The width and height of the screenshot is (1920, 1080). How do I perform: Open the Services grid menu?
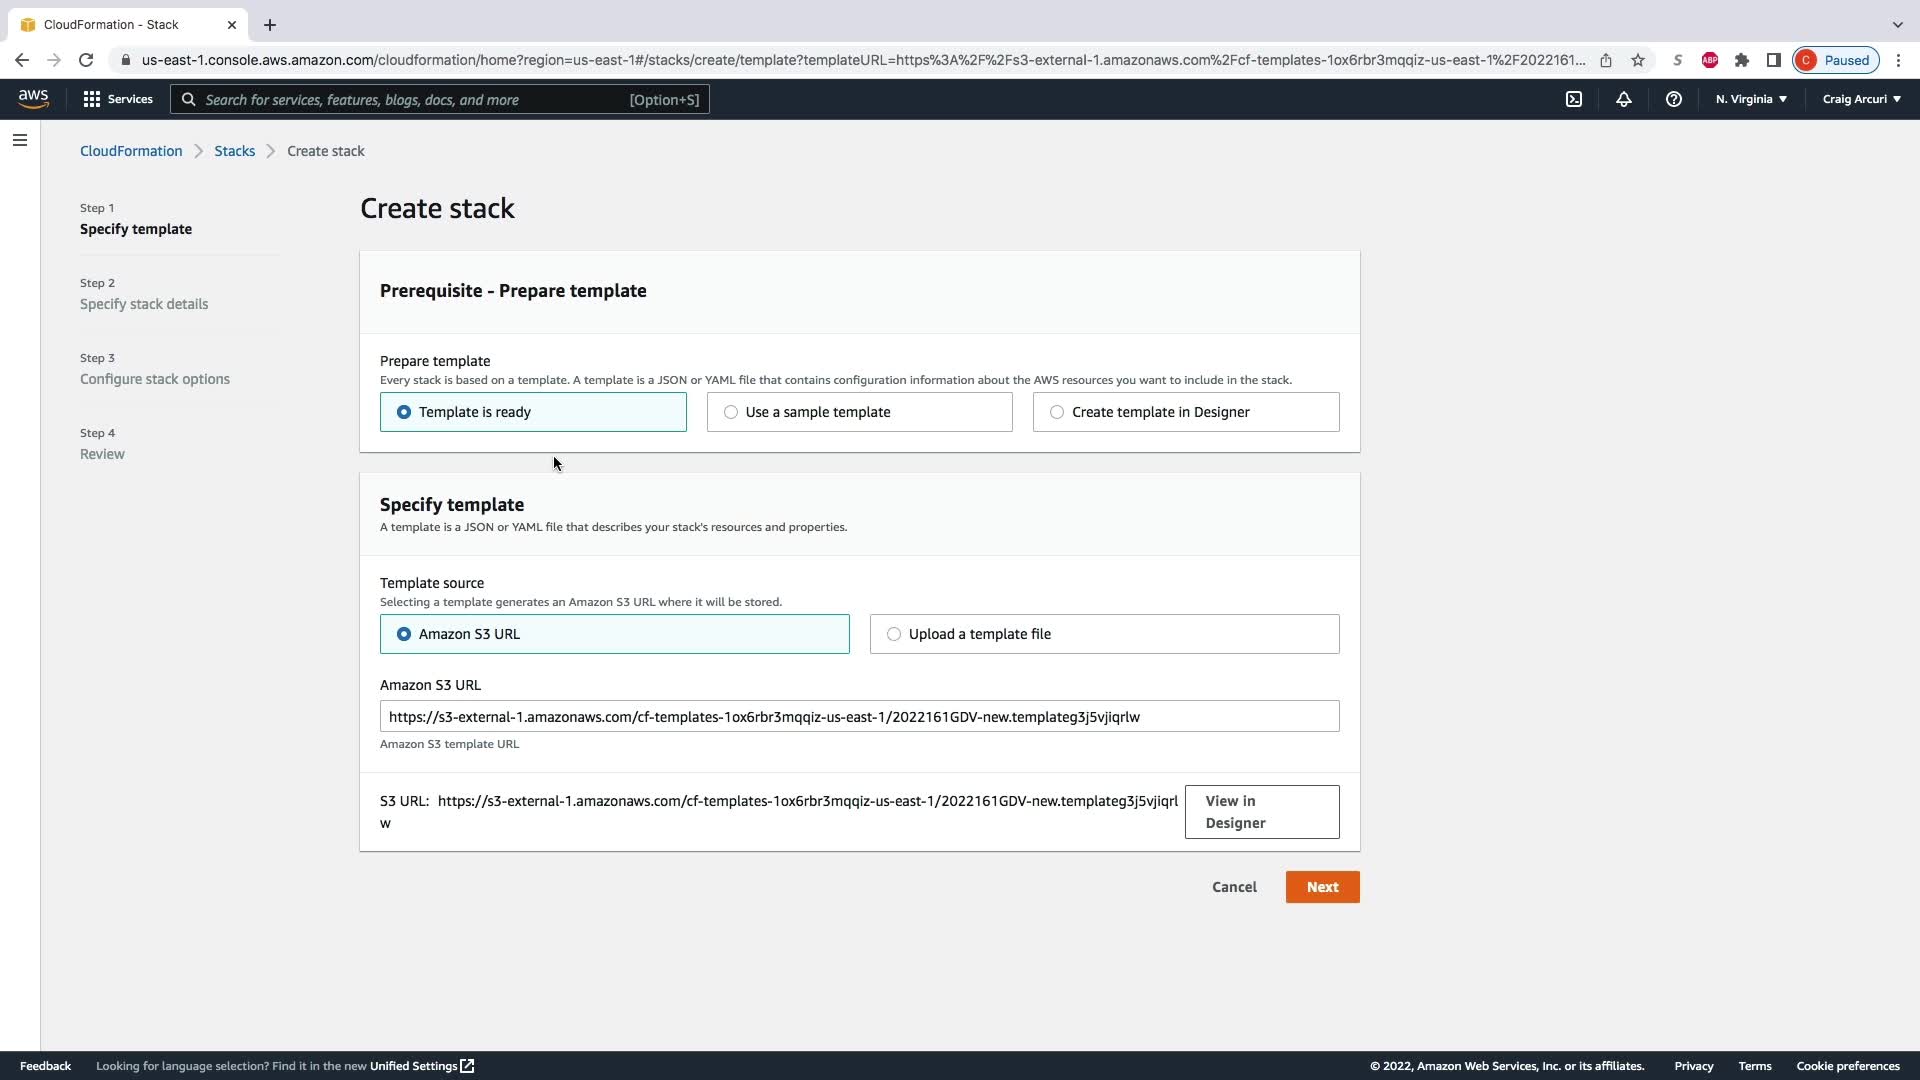[x=117, y=99]
